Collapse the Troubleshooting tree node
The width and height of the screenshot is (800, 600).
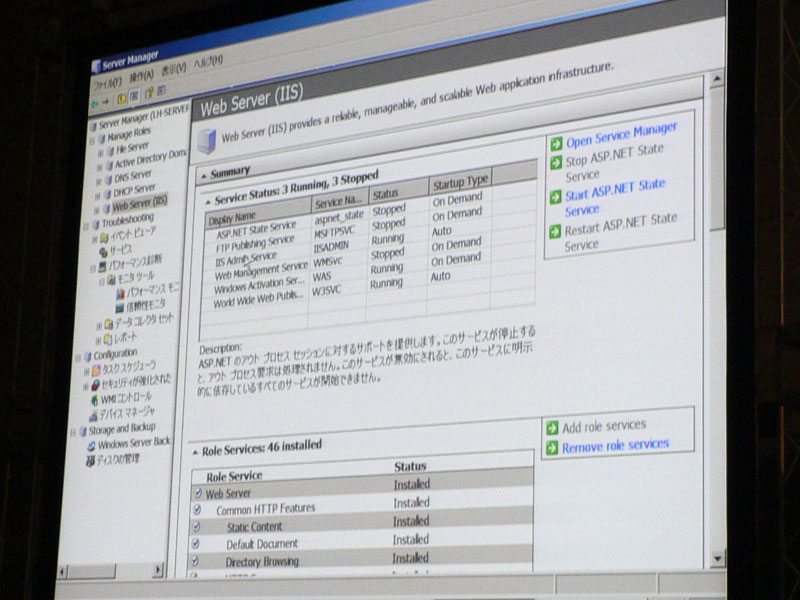coord(87,226)
